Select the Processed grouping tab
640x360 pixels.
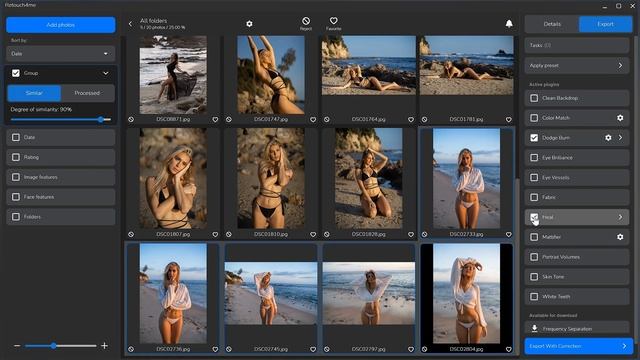pos(87,93)
